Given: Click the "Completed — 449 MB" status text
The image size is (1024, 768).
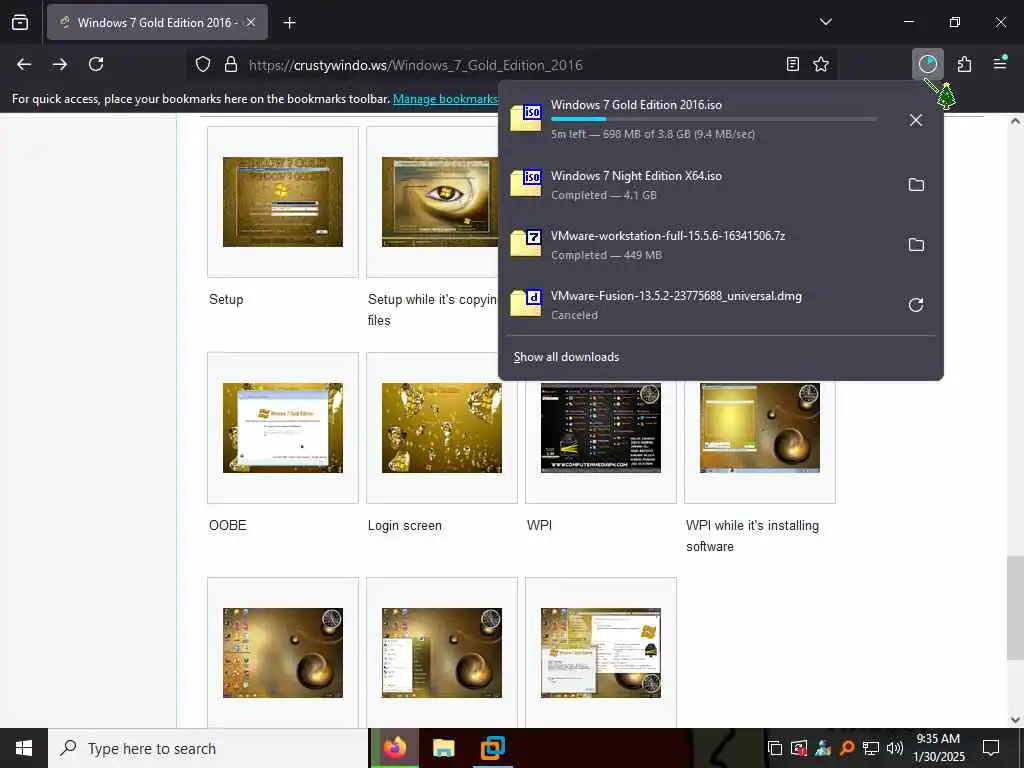Looking at the screenshot, I should click(606, 255).
